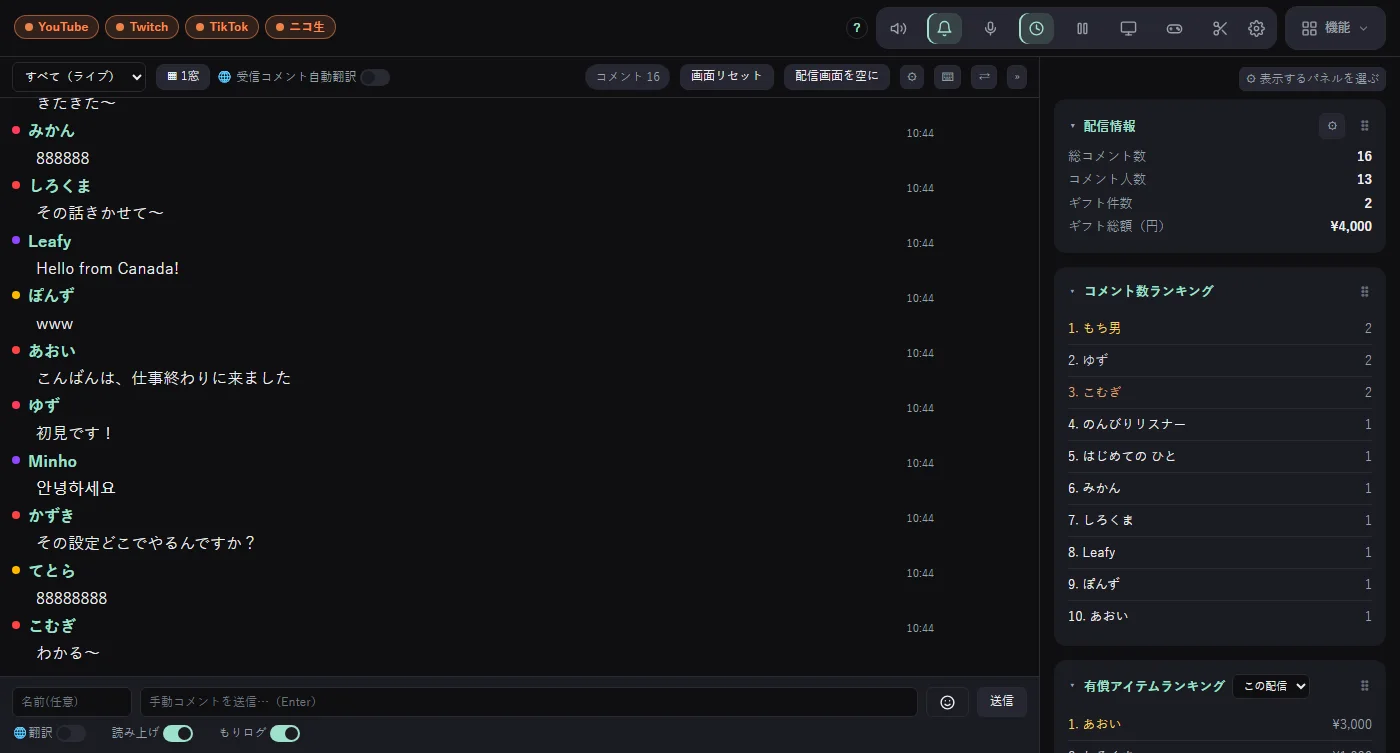Open the 機能 menu dropdown
This screenshot has height=753, width=1400.
tap(1335, 28)
